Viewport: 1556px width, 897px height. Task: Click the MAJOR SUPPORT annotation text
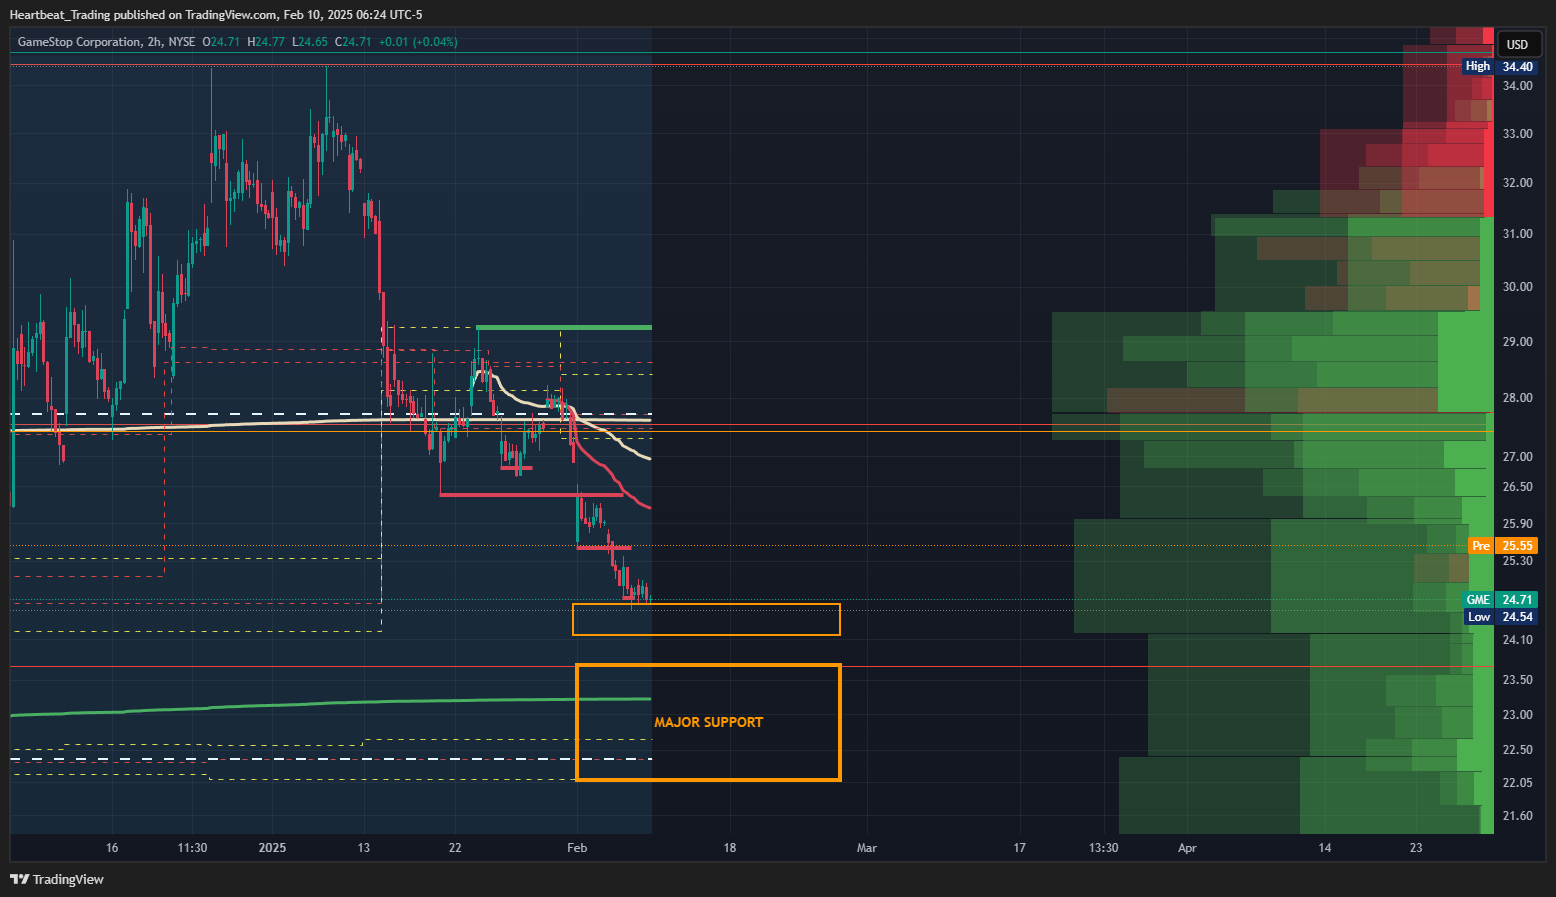(x=708, y=722)
